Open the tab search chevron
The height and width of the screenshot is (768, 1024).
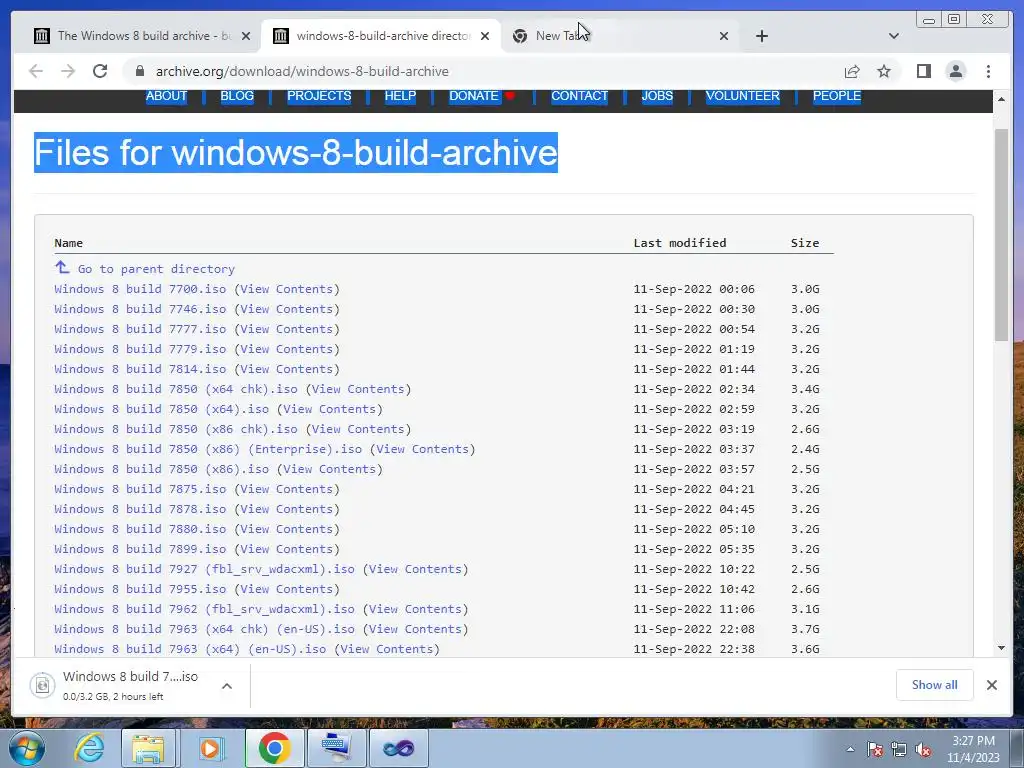(893, 36)
